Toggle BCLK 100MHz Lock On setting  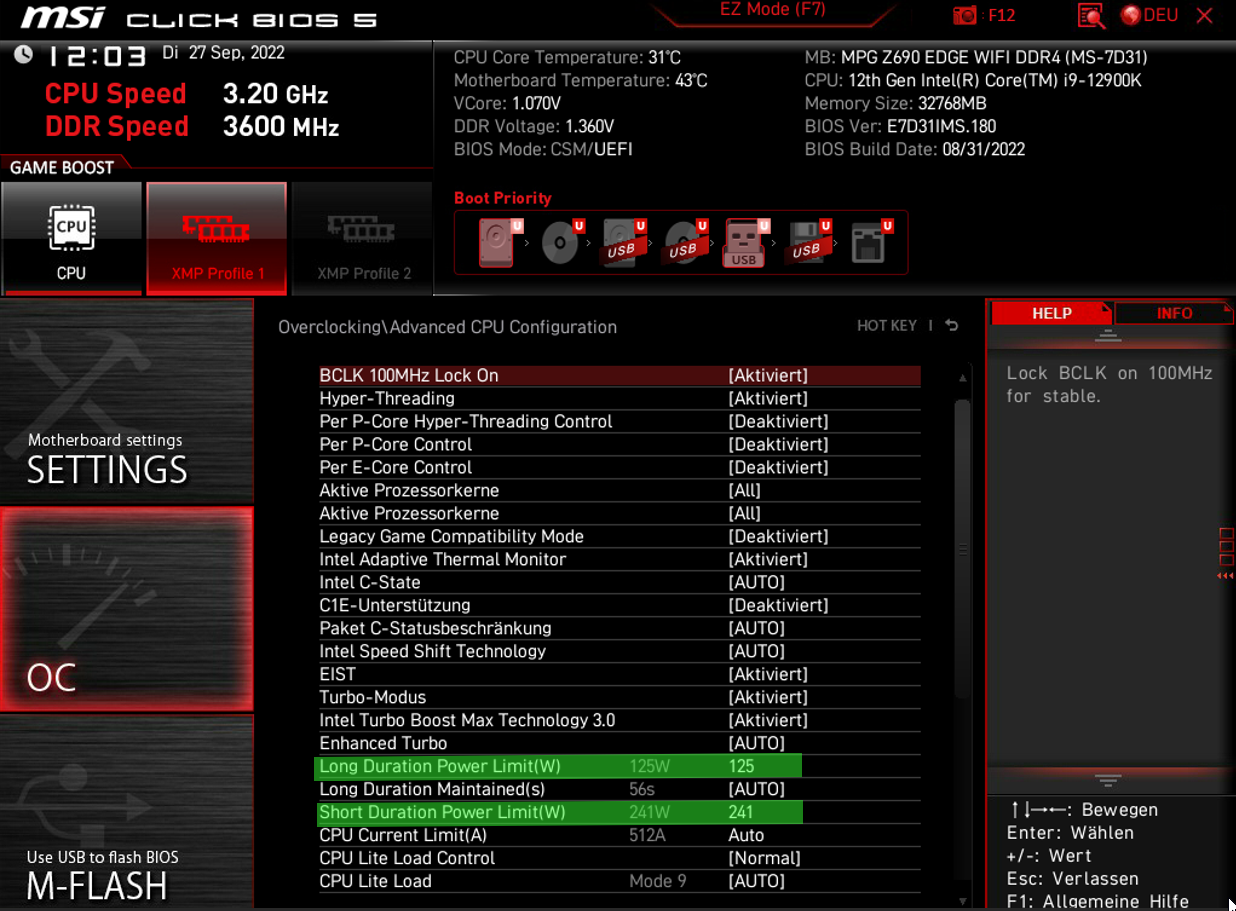click(x=619, y=376)
